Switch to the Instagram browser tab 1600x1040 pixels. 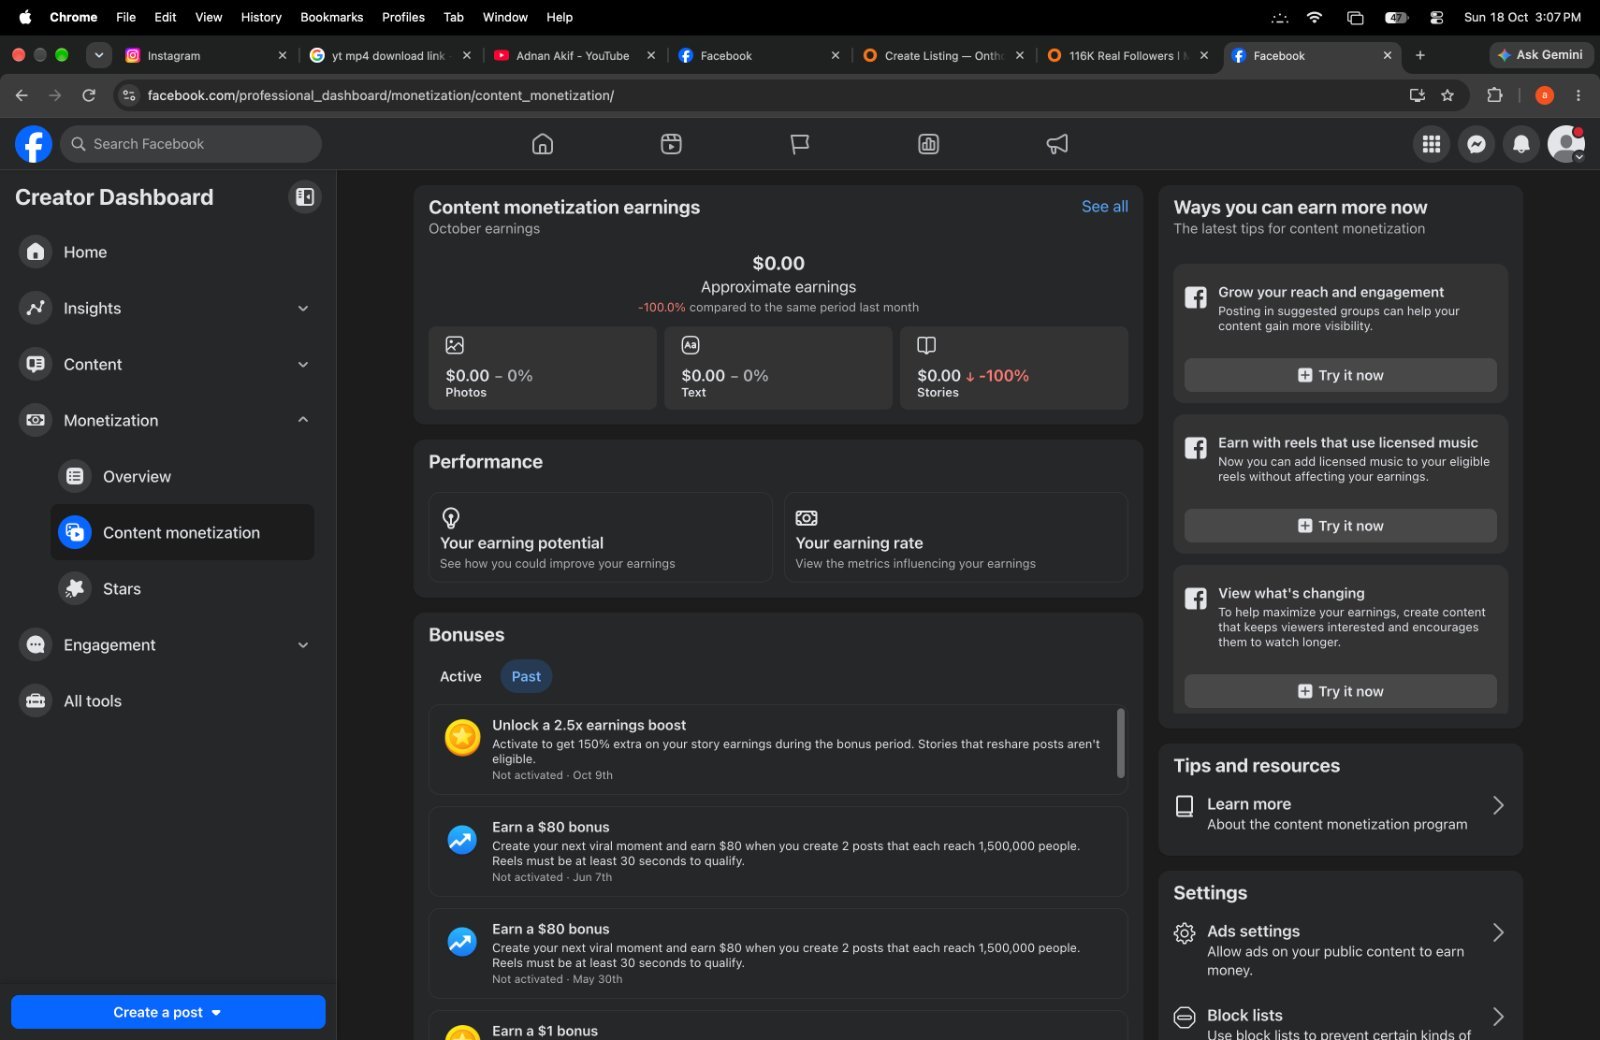pyautogui.click(x=205, y=56)
